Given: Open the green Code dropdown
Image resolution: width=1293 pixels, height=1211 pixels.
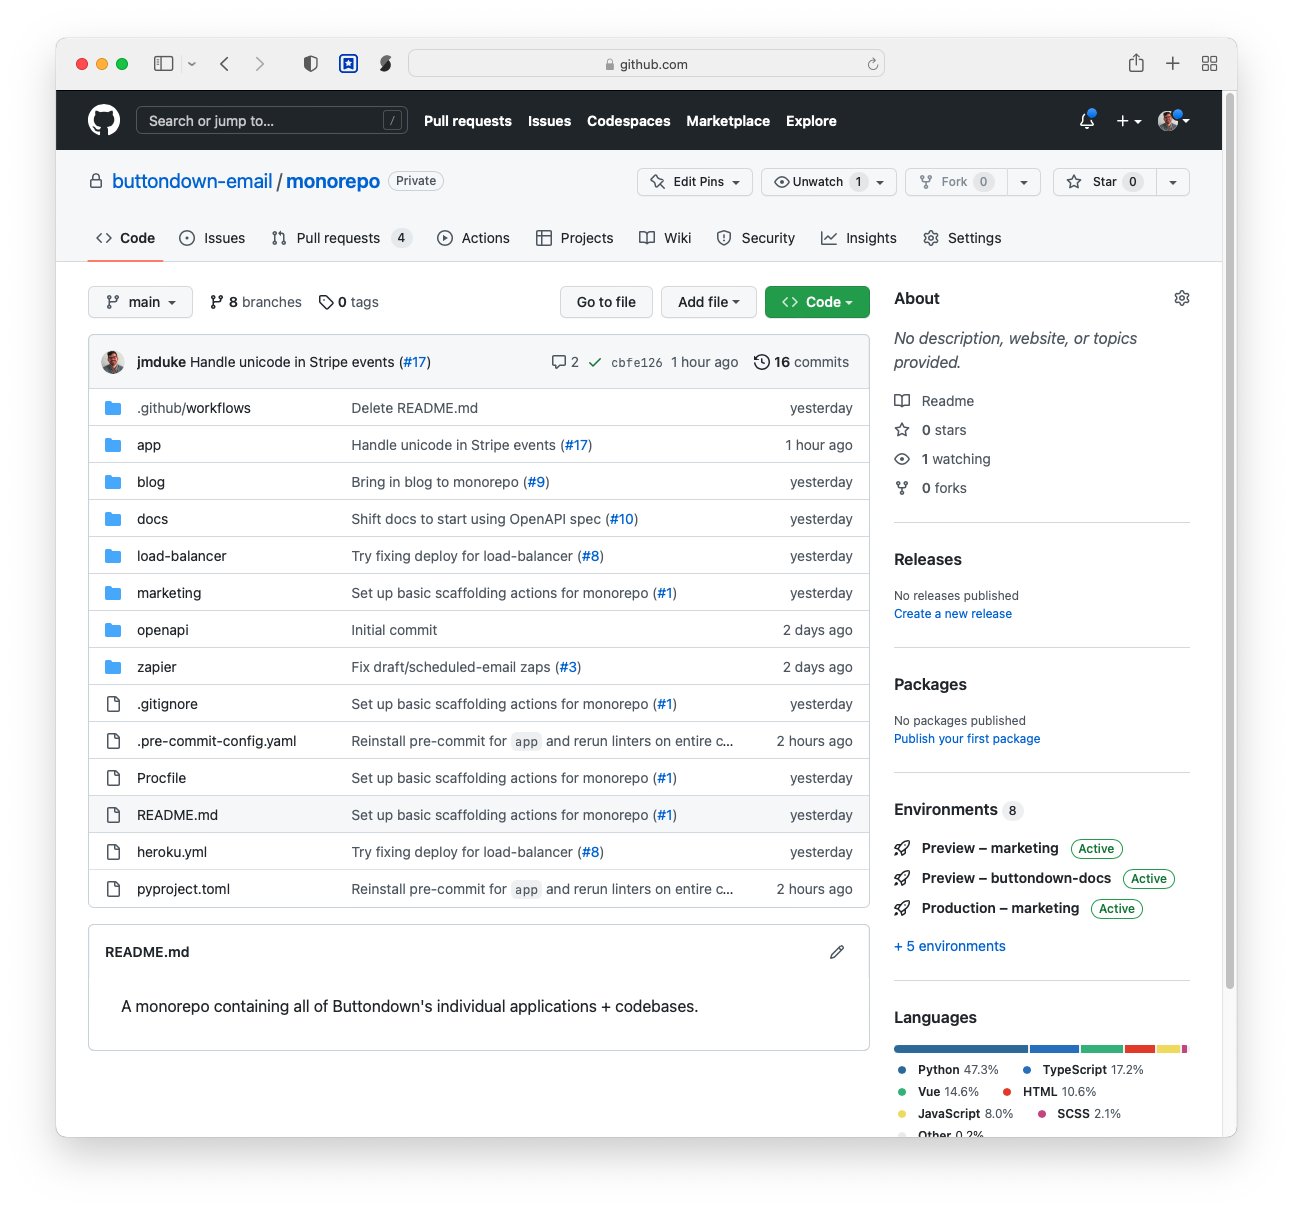Looking at the screenshot, I should 817,302.
